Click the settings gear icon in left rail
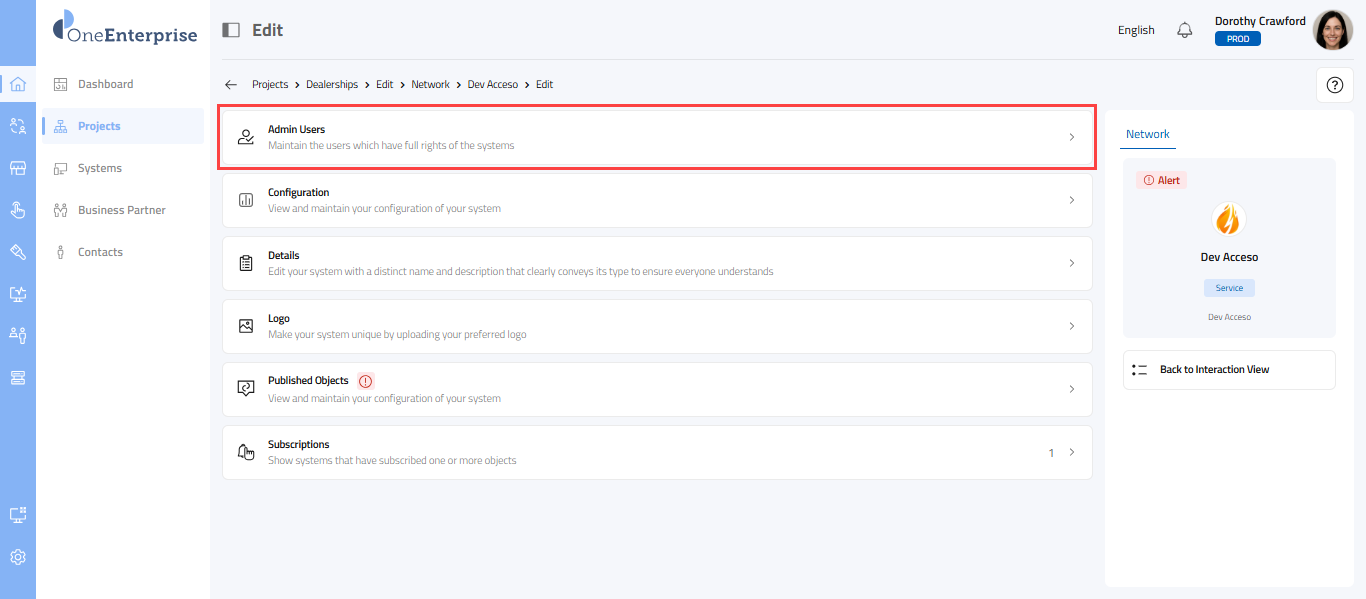The image size is (1366, 599). click(x=17, y=557)
